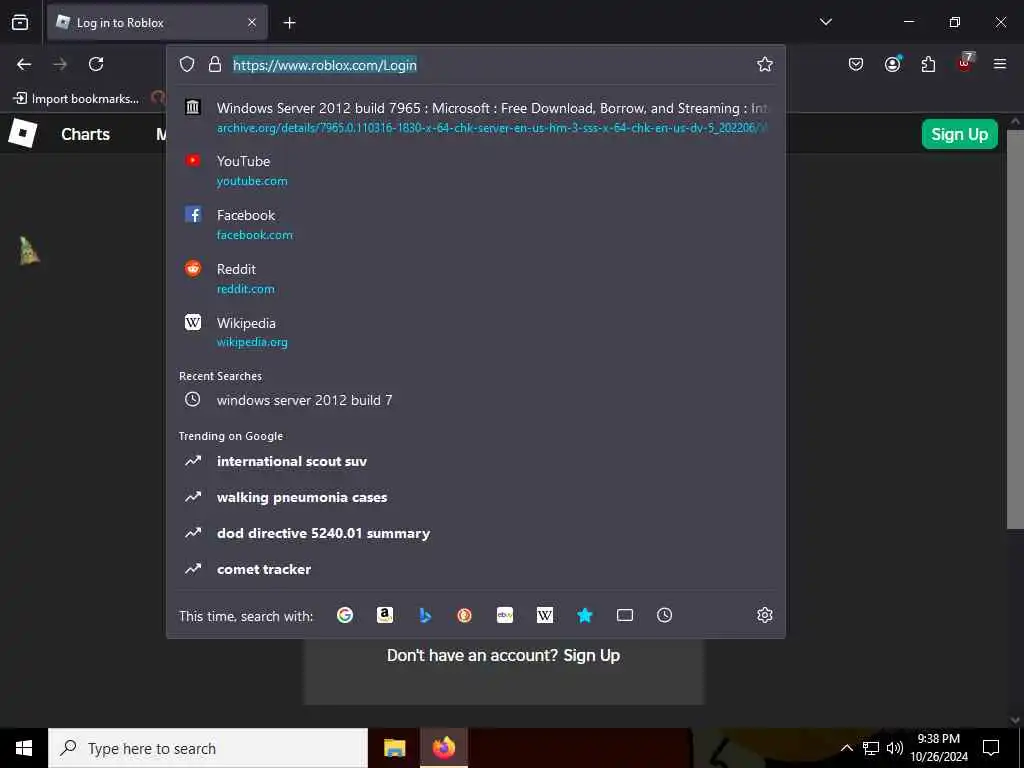This screenshot has width=1024, height=768.
Task: Bookmark this page with the star icon
Action: pyautogui.click(x=765, y=64)
